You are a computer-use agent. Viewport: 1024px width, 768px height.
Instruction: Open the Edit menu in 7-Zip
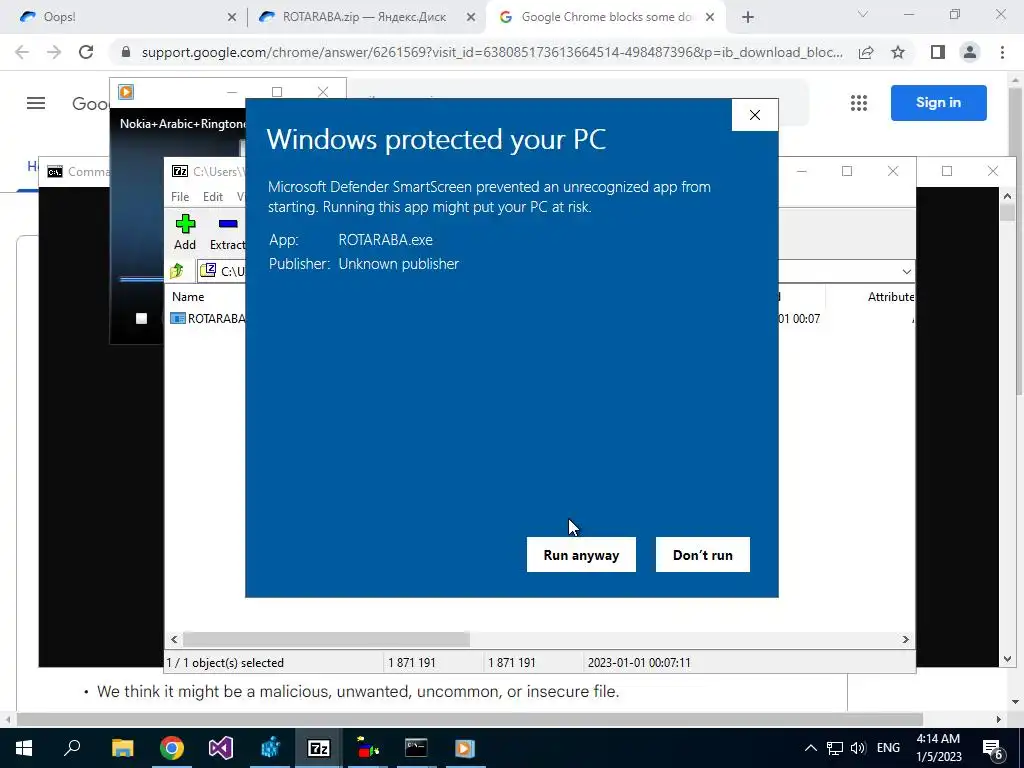213,197
